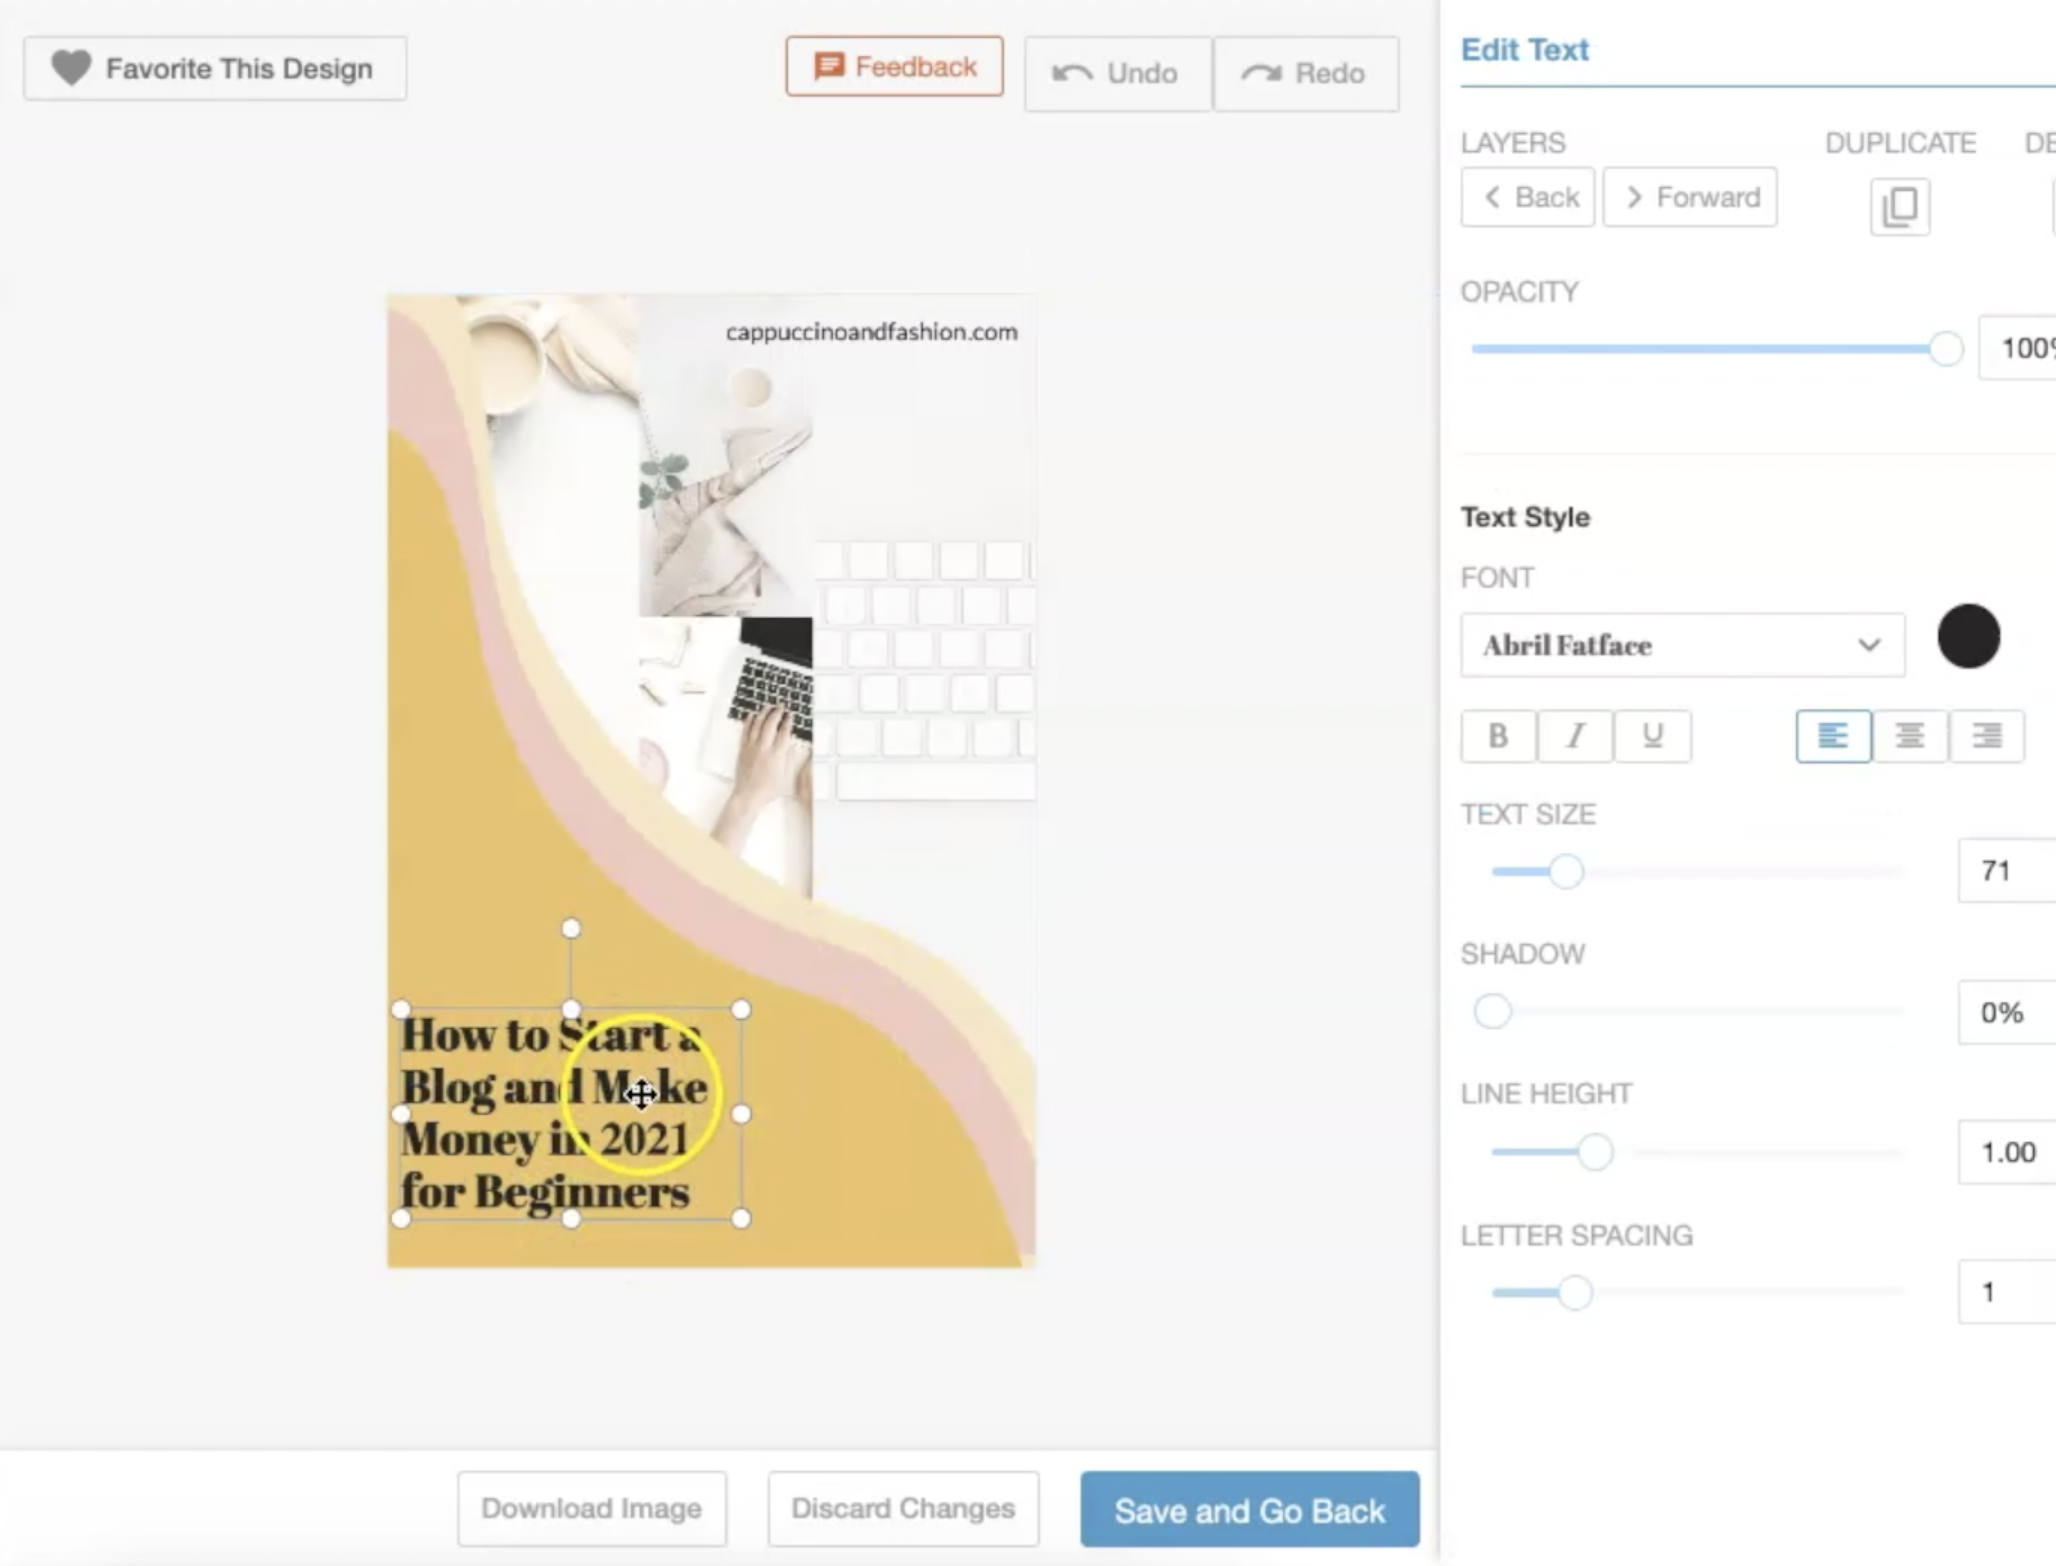2056x1566 pixels.
Task: Send layer Back
Action: tap(1528, 197)
